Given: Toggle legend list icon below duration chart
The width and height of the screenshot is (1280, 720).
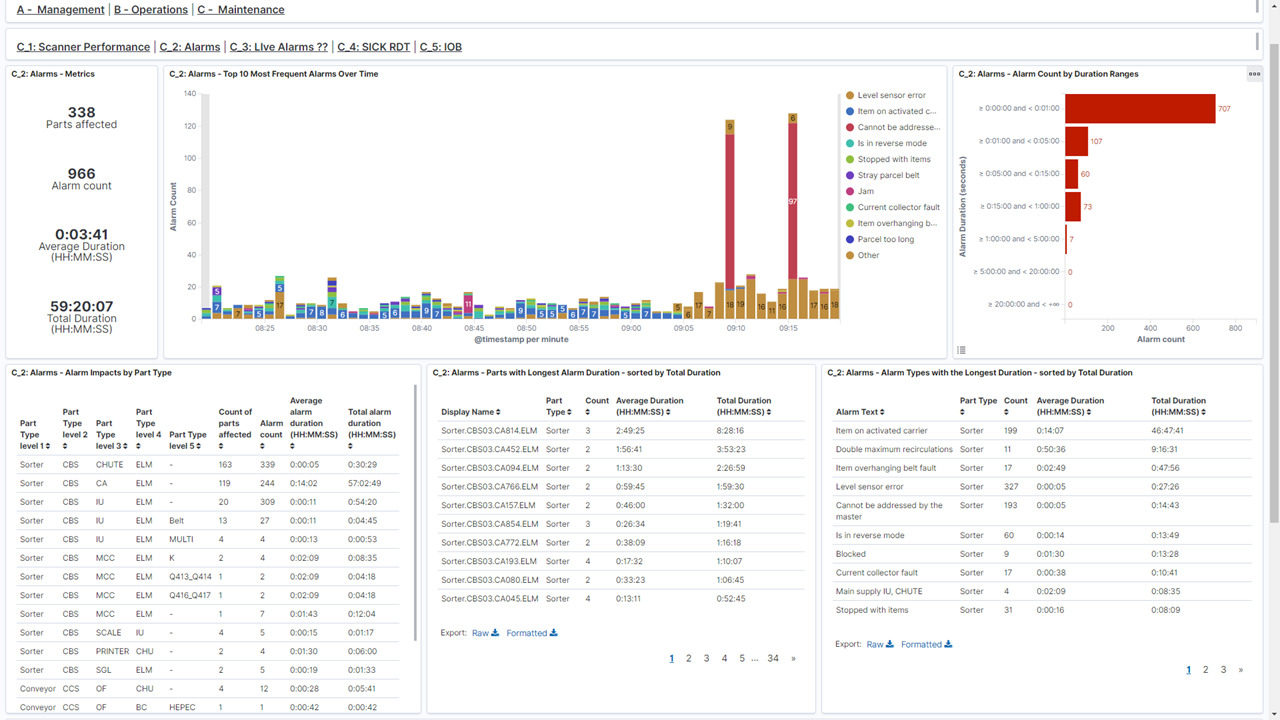Looking at the screenshot, I should click(962, 349).
